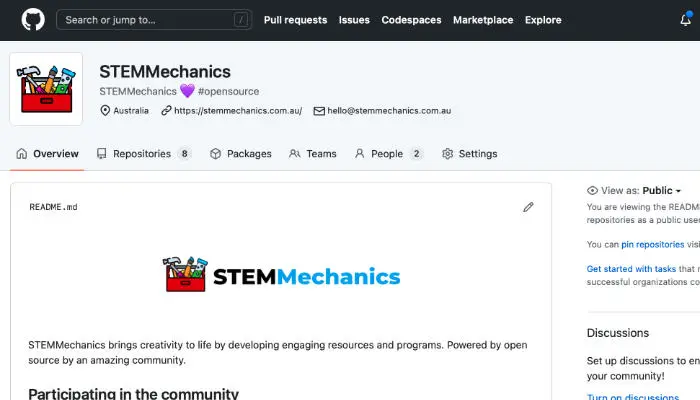
Task: Go to the Teams tab
Action: click(312, 154)
